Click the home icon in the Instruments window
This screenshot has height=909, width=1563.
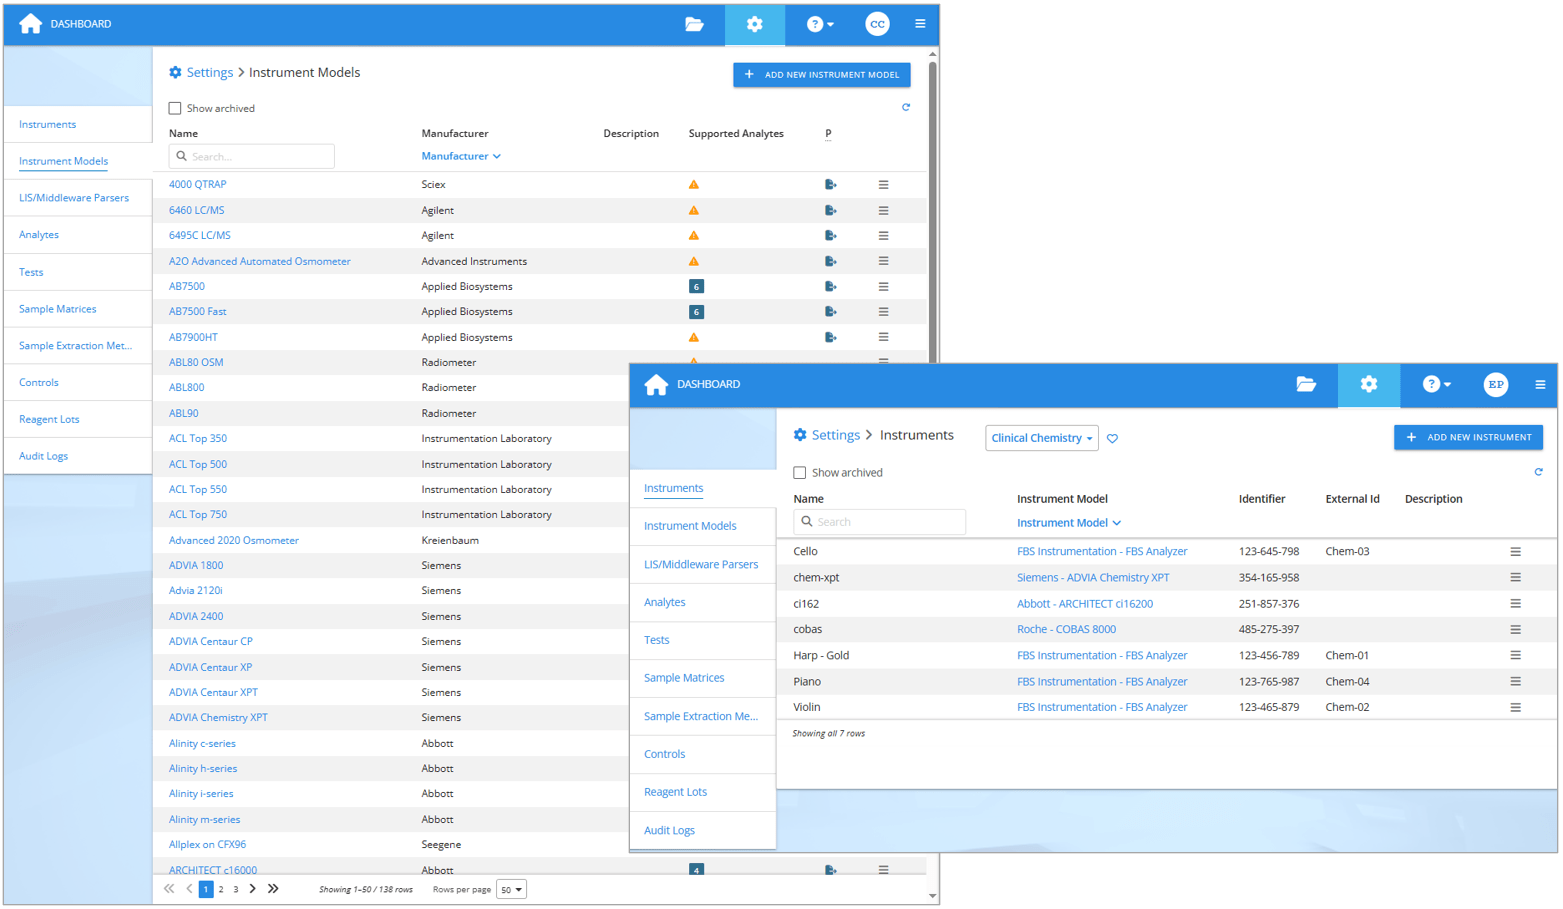tap(656, 385)
